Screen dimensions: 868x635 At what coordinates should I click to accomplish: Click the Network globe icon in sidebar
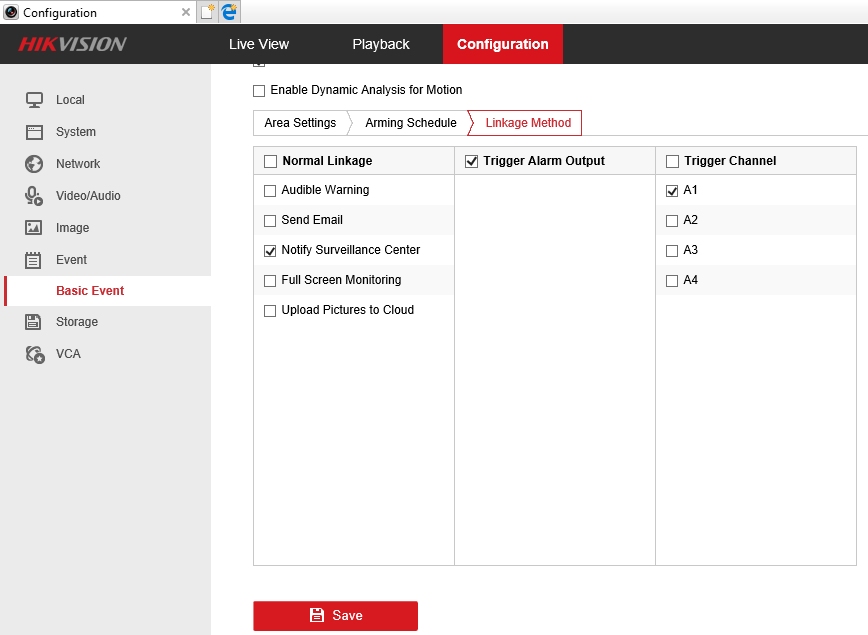(x=34, y=164)
